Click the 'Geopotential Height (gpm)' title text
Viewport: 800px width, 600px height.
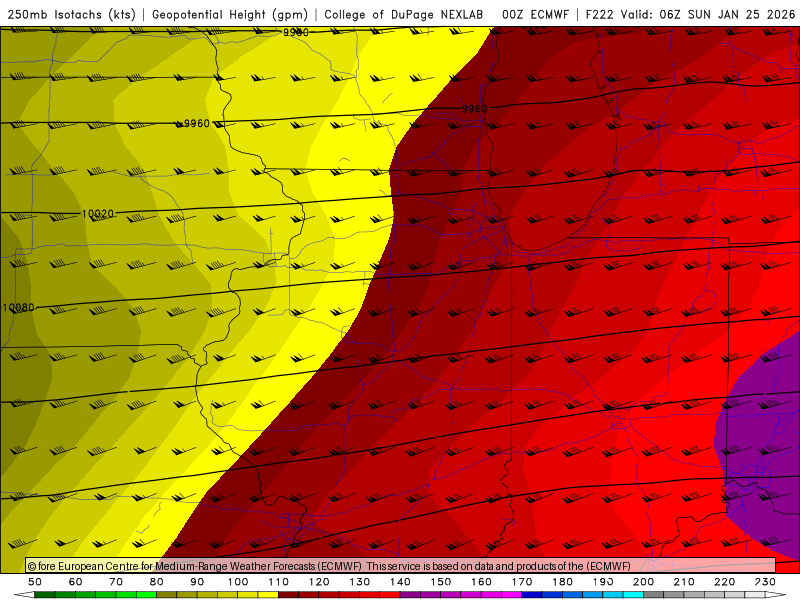coord(230,15)
